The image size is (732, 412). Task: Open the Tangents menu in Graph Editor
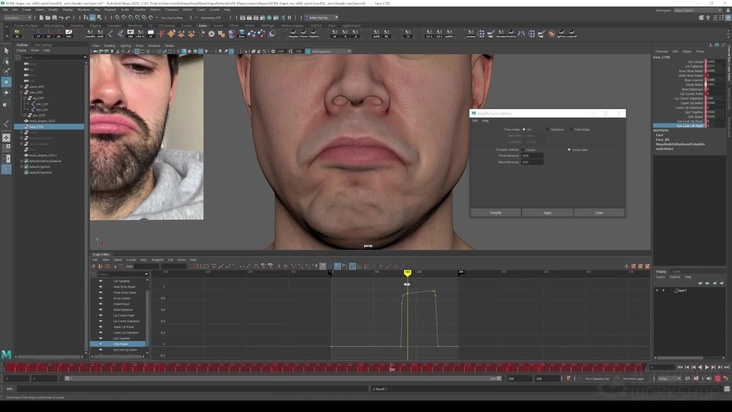(157, 260)
